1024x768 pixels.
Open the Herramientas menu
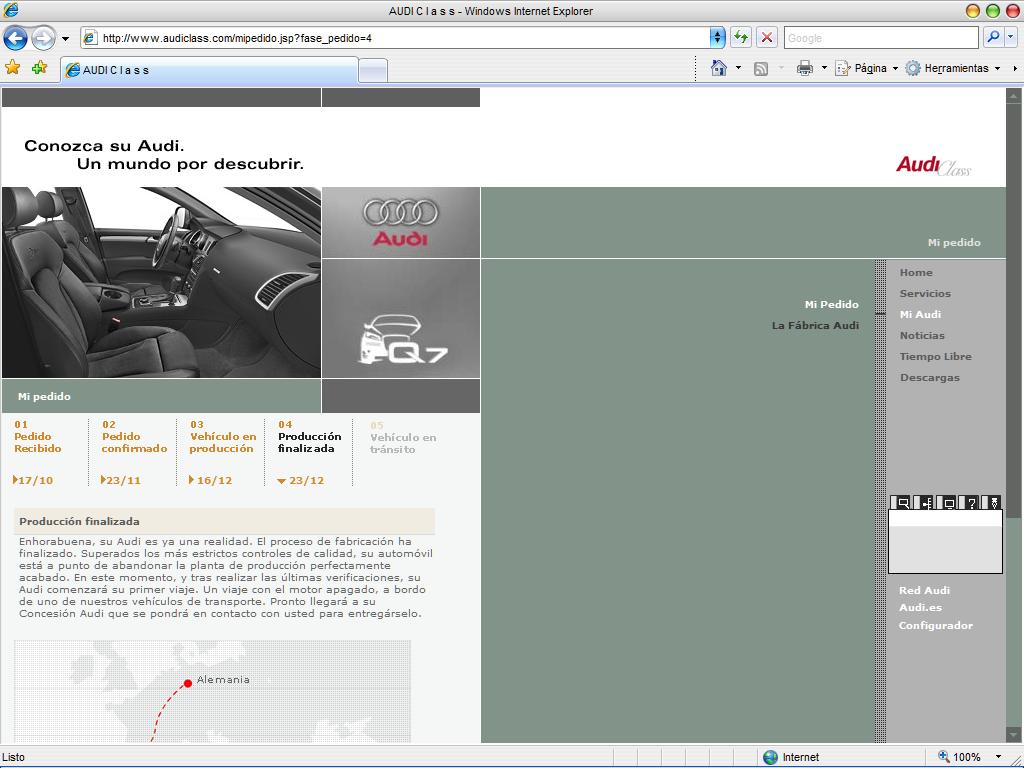coord(953,68)
